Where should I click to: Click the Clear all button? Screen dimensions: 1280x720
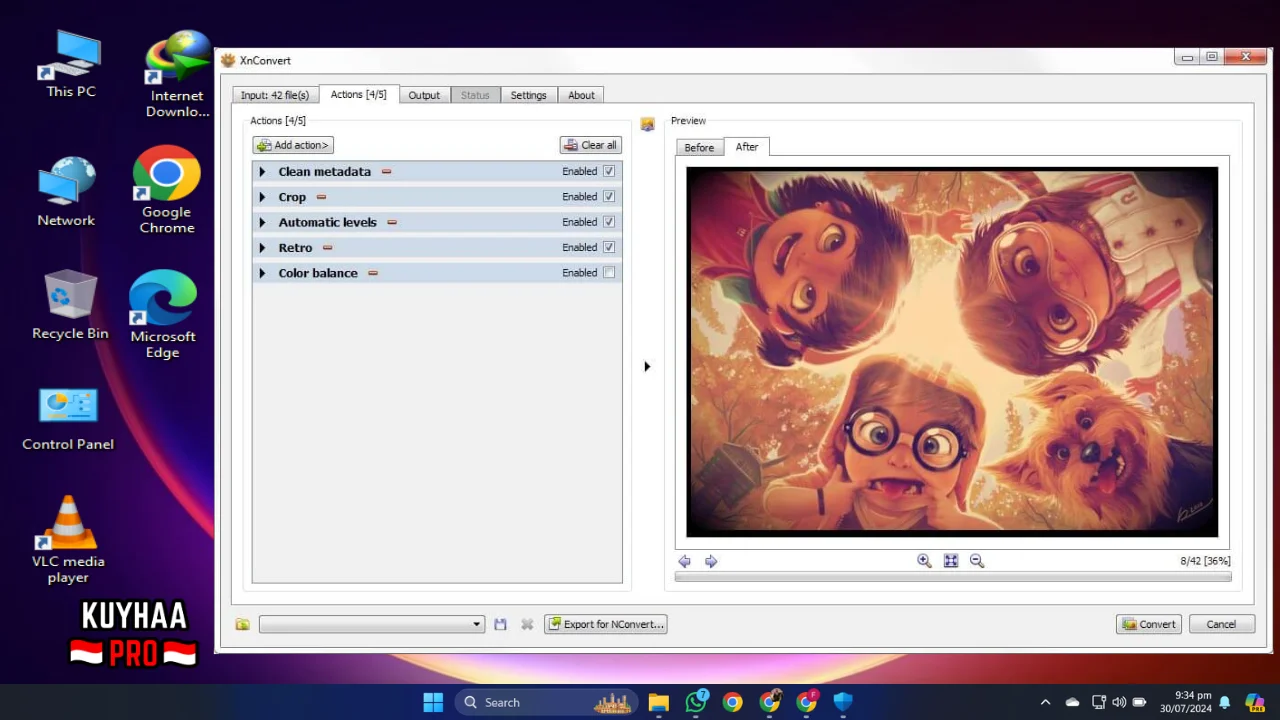(590, 145)
